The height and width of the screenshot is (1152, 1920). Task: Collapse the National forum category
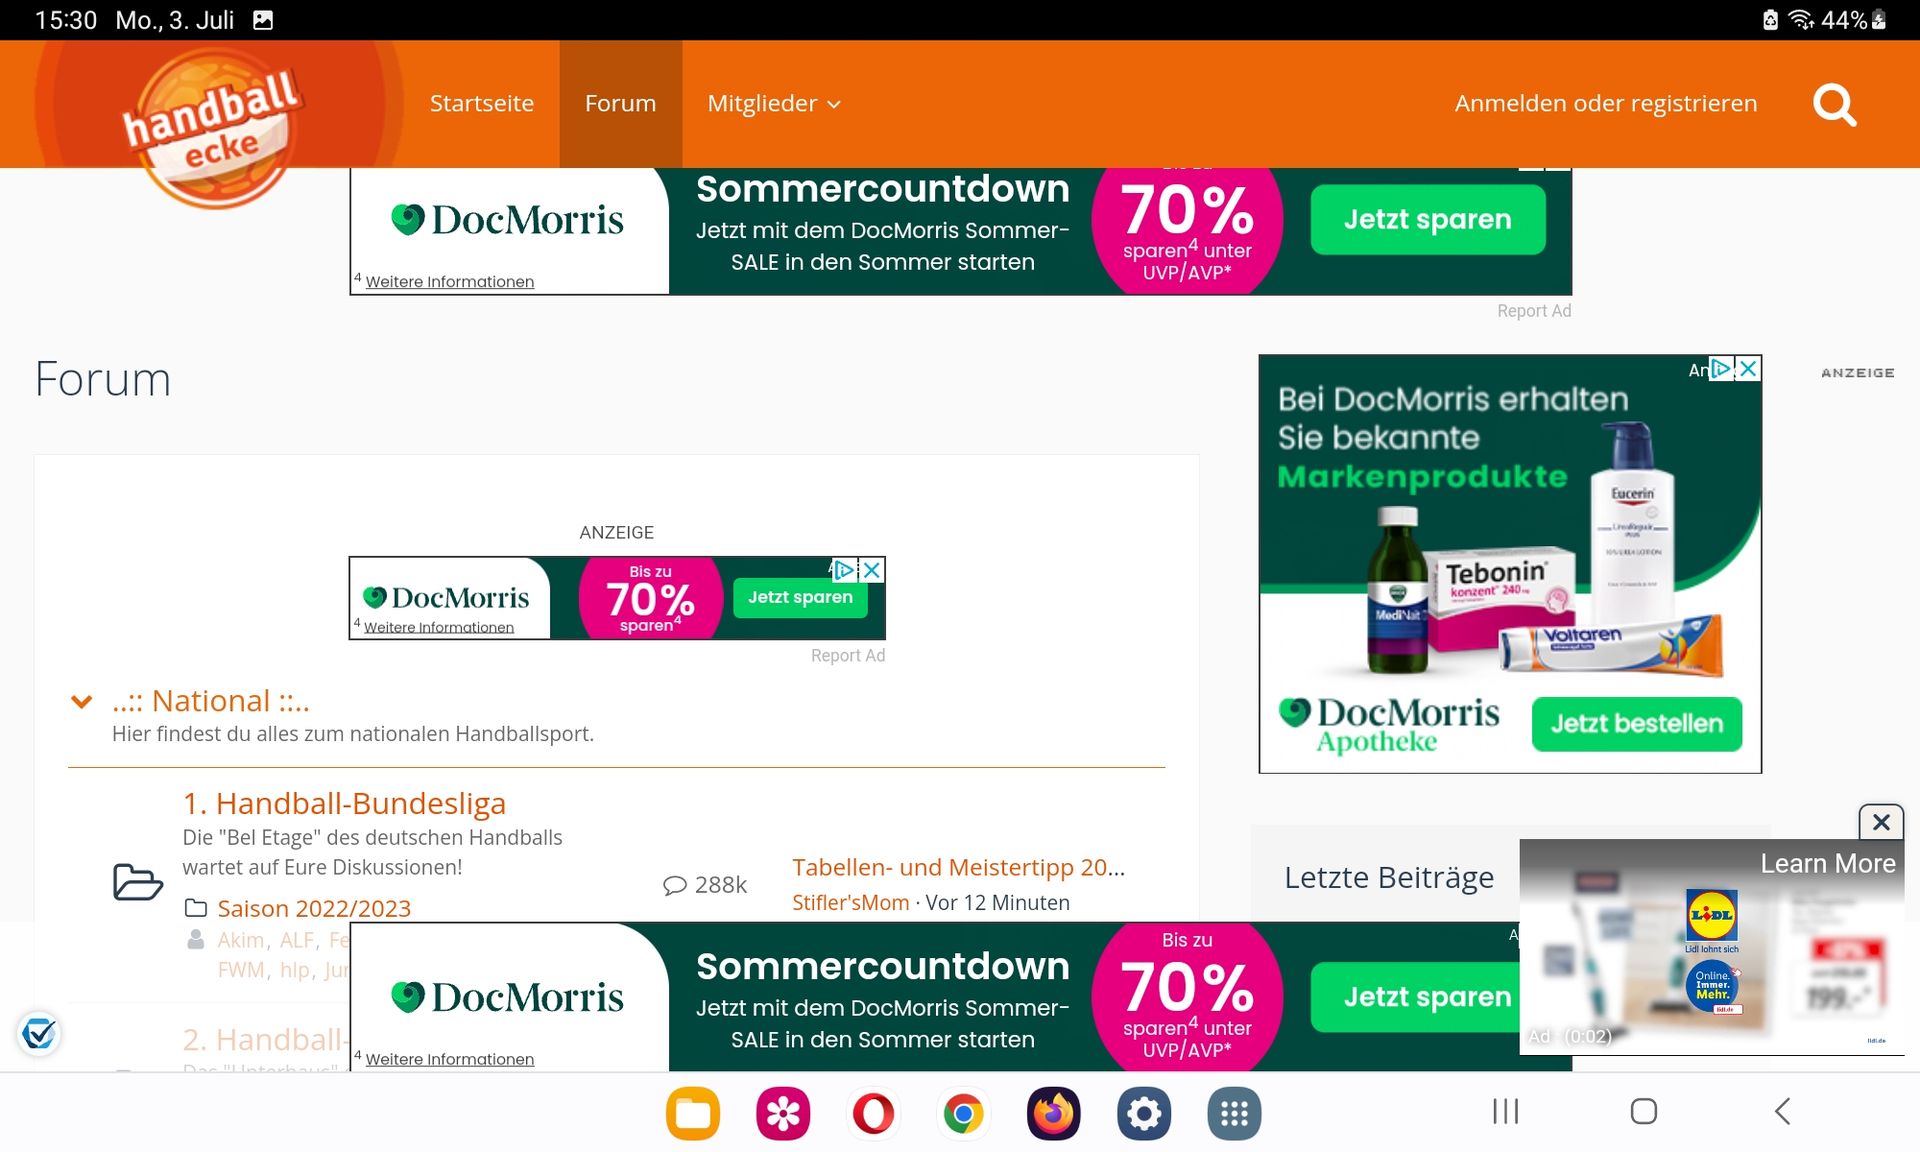(x=82, y=701)
